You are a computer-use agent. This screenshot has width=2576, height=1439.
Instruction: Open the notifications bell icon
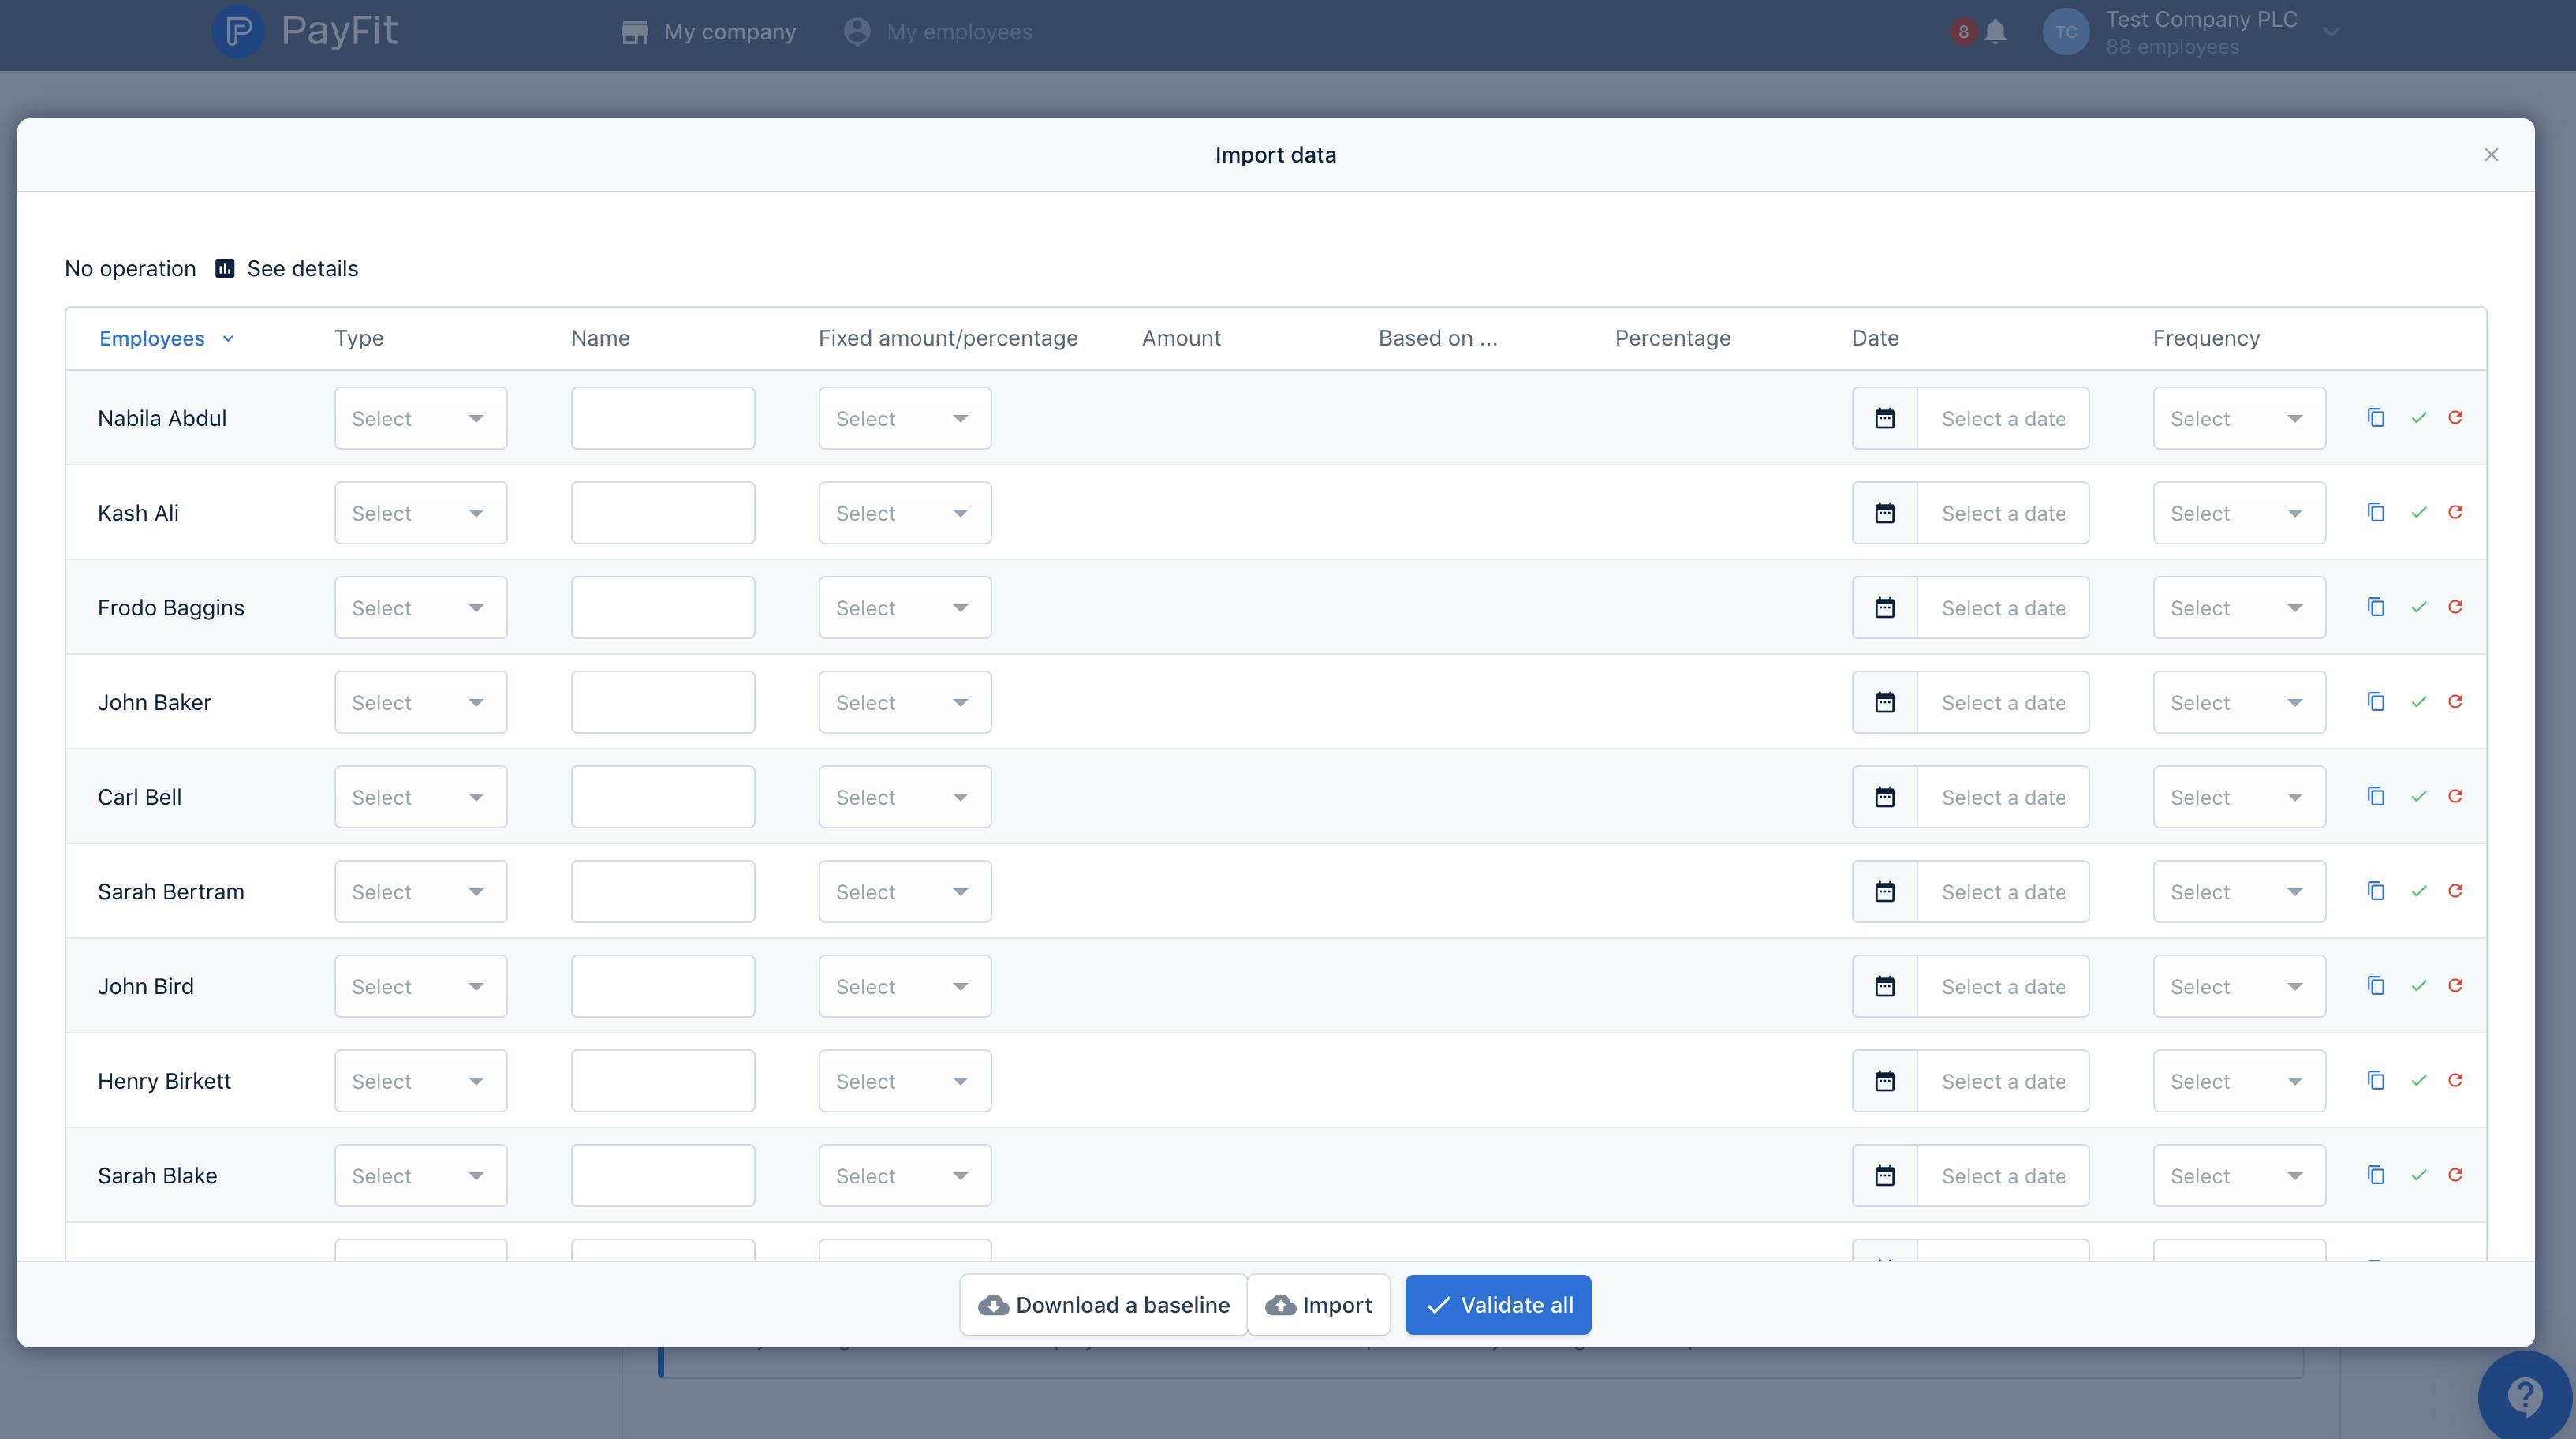(x=1995, y=32)
